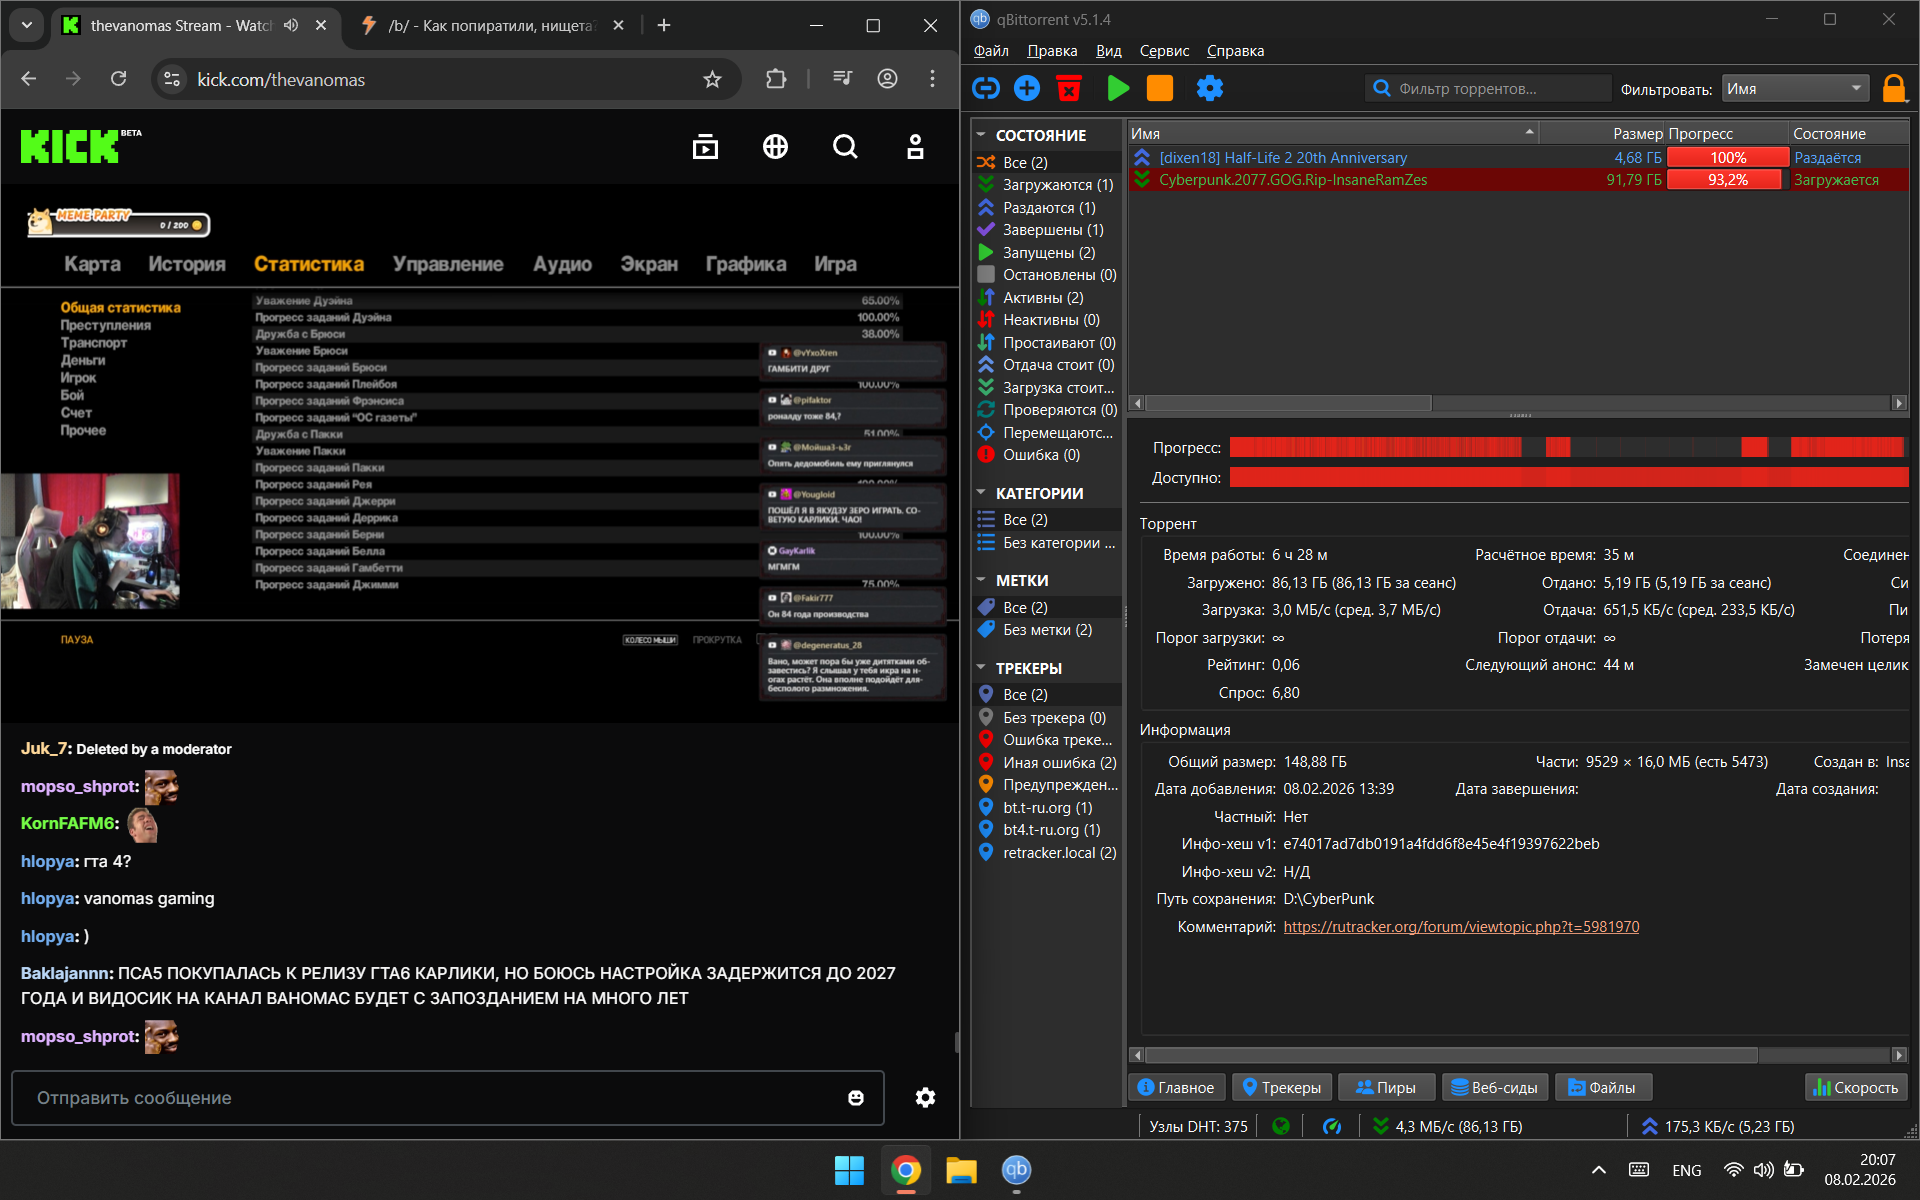Image resolution: width=1920 pixels, height=1200 pixels.
Task: Open the Фильтровать Имя dropdown
Action: coord(1795,89)
